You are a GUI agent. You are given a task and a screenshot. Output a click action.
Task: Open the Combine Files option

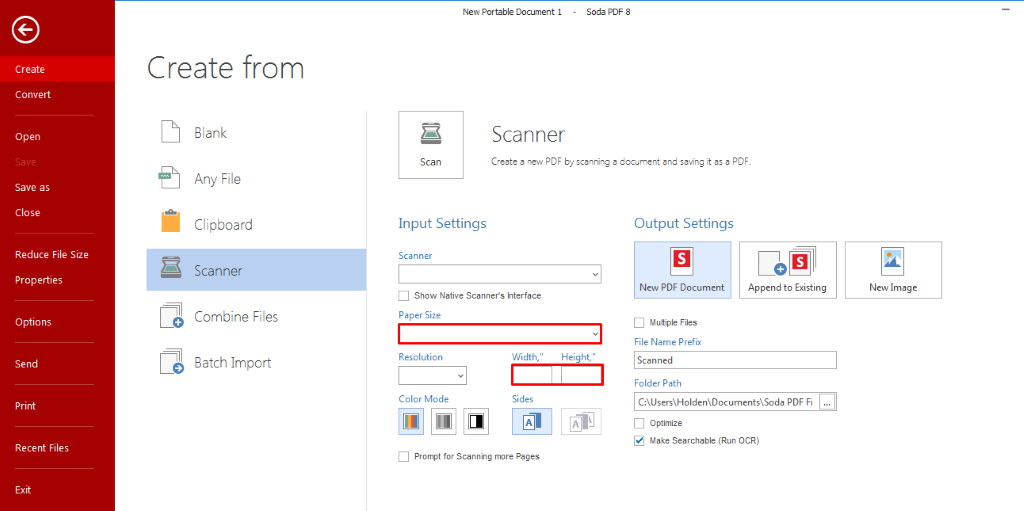(256, 316)
